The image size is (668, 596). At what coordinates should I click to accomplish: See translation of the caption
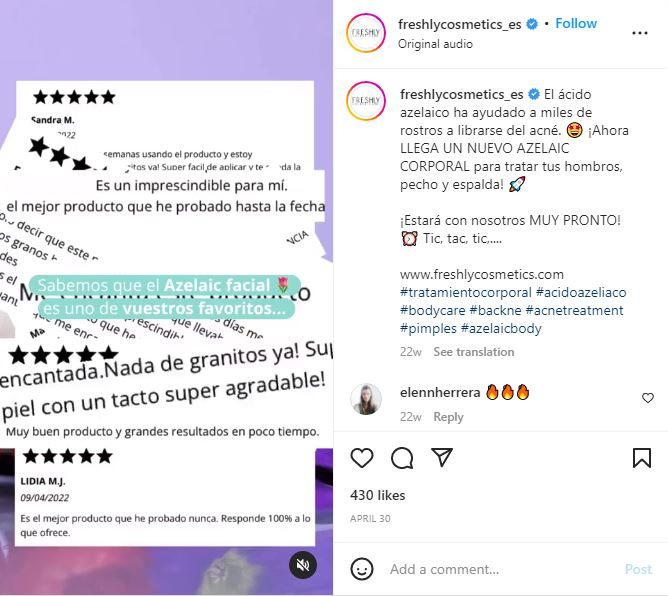pos(473,352)
